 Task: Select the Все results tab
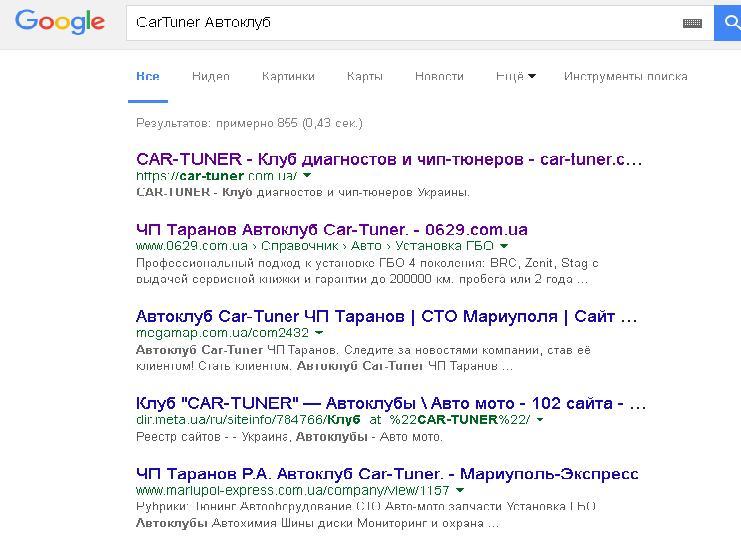[148, 76]
